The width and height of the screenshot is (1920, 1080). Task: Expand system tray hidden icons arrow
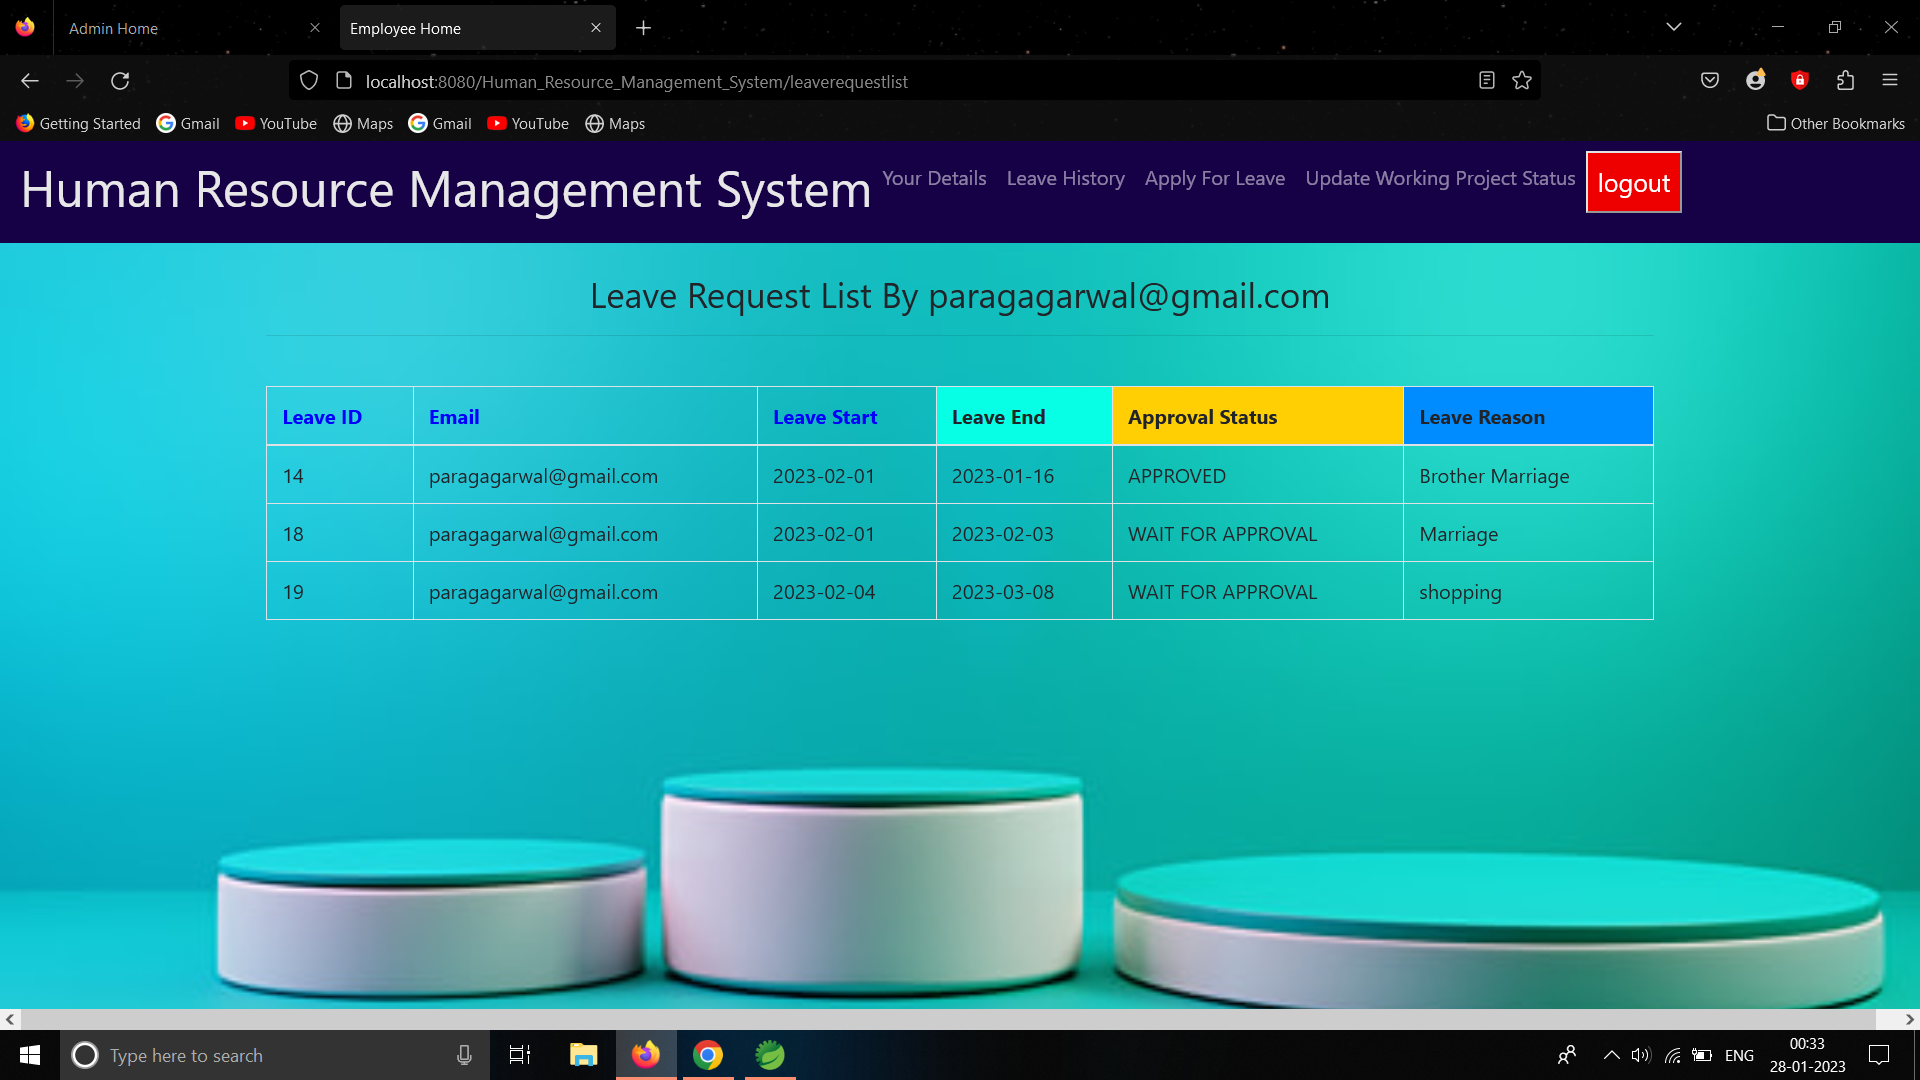1611,1055
